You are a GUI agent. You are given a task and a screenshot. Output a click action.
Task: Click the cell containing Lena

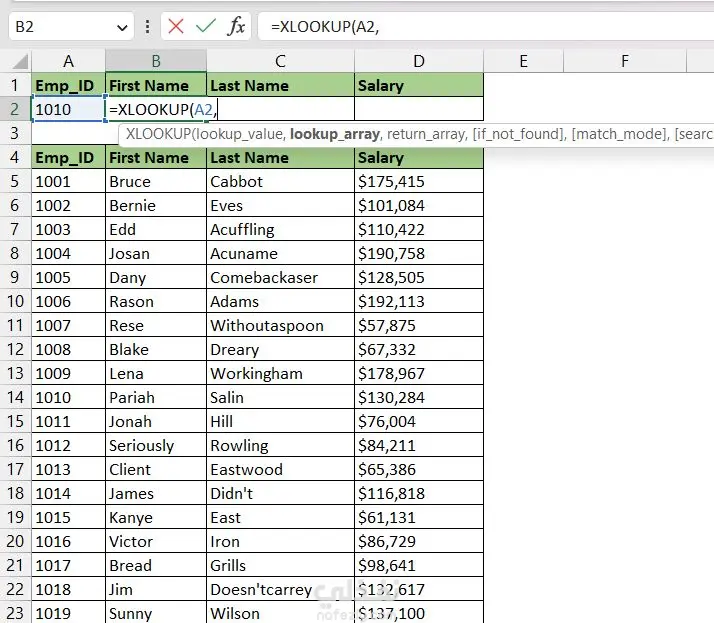(x=156, y=373)
